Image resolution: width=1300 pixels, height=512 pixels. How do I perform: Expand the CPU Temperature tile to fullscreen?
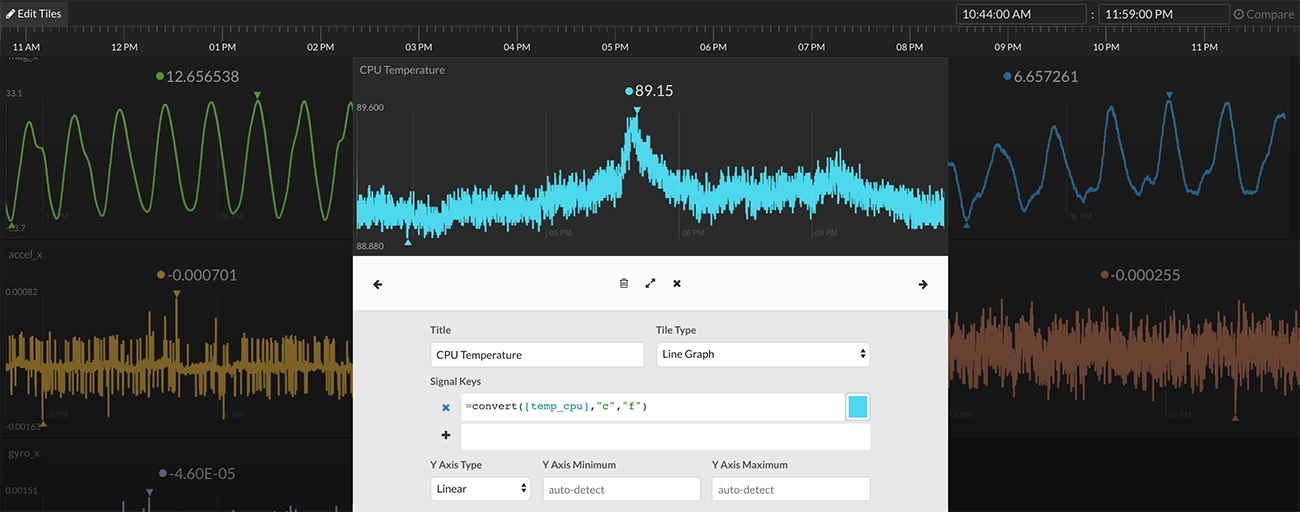650,284
